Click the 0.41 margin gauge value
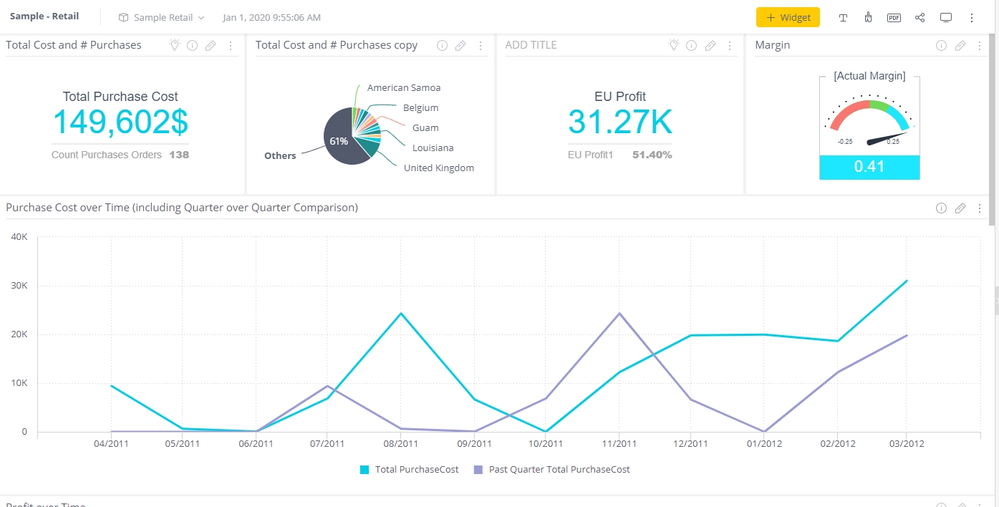This screenshot has width=999, height=507. pos(869,167)
